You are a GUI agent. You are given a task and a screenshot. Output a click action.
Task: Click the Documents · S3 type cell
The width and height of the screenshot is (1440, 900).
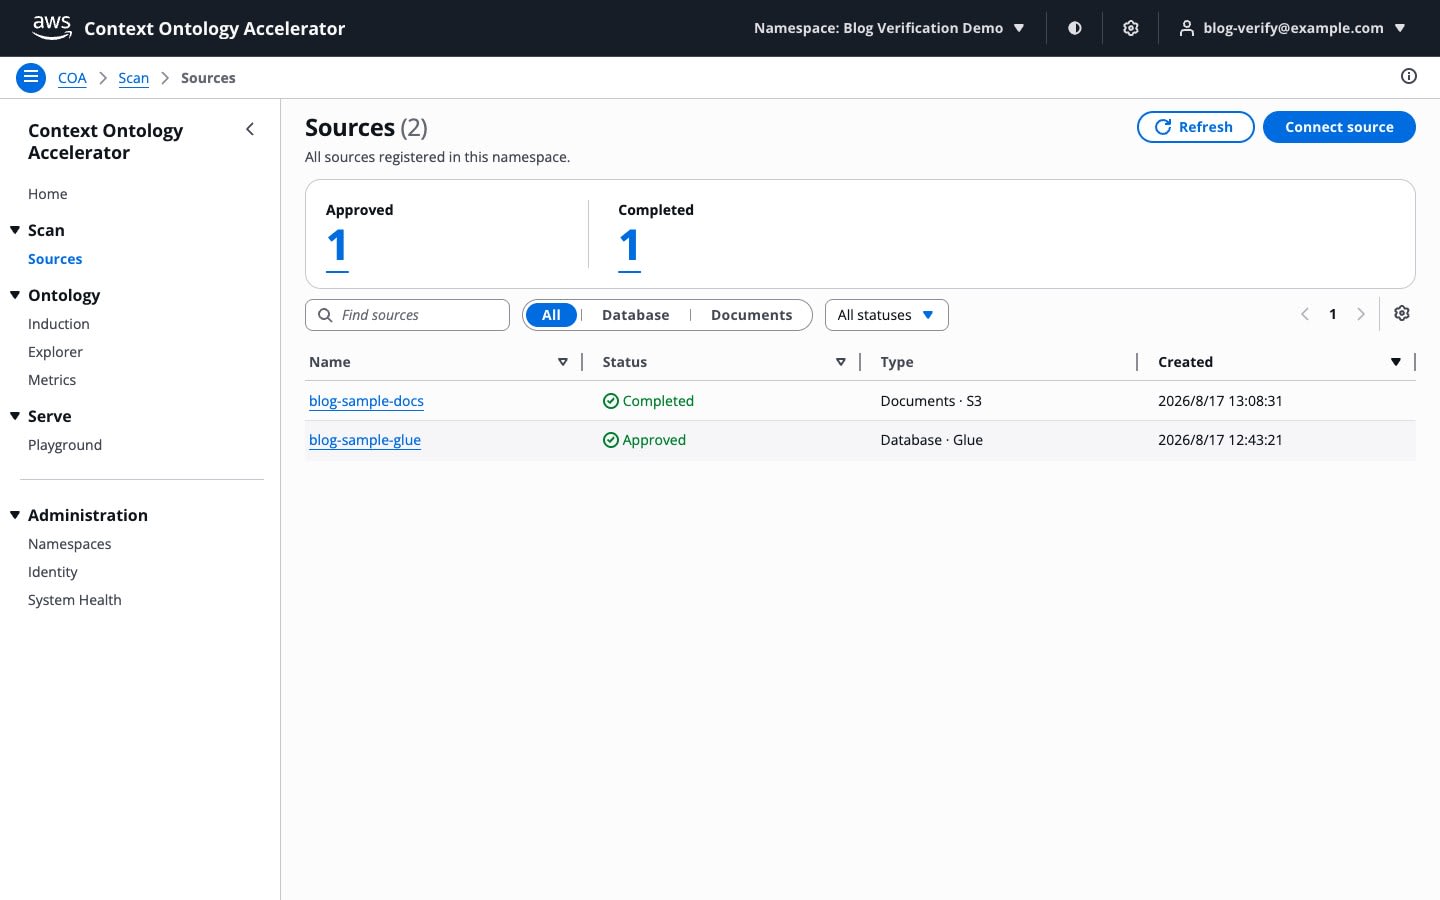[x=931, y=401]
